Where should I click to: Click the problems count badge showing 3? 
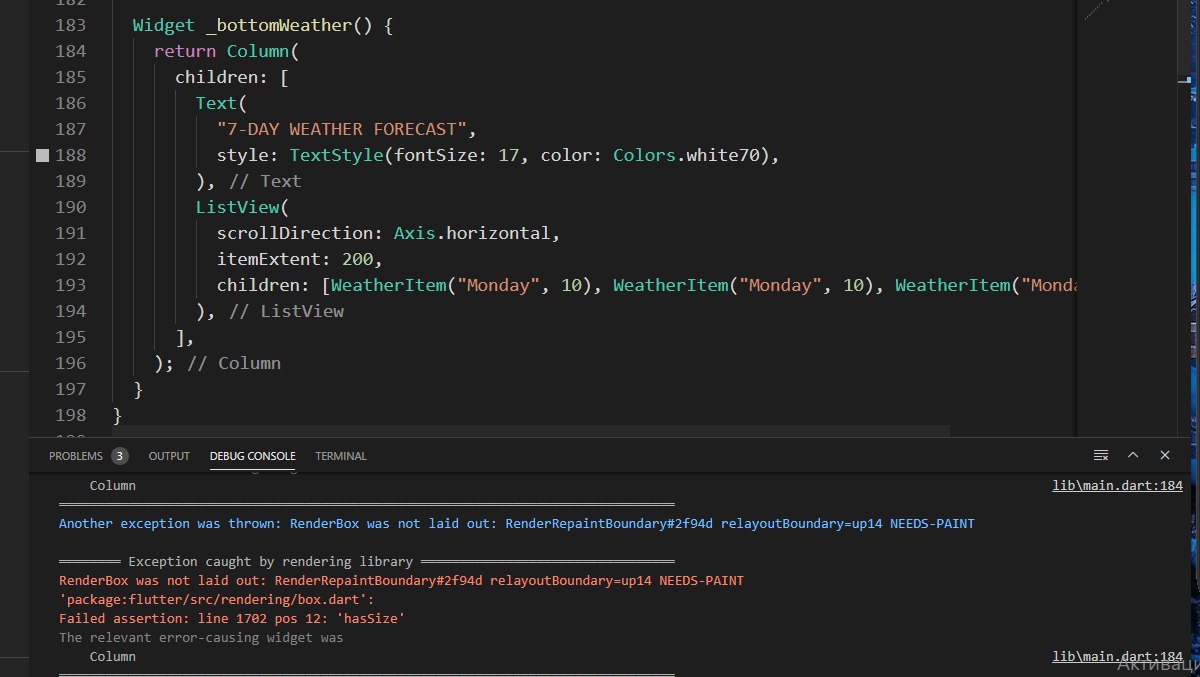[120, 456]
